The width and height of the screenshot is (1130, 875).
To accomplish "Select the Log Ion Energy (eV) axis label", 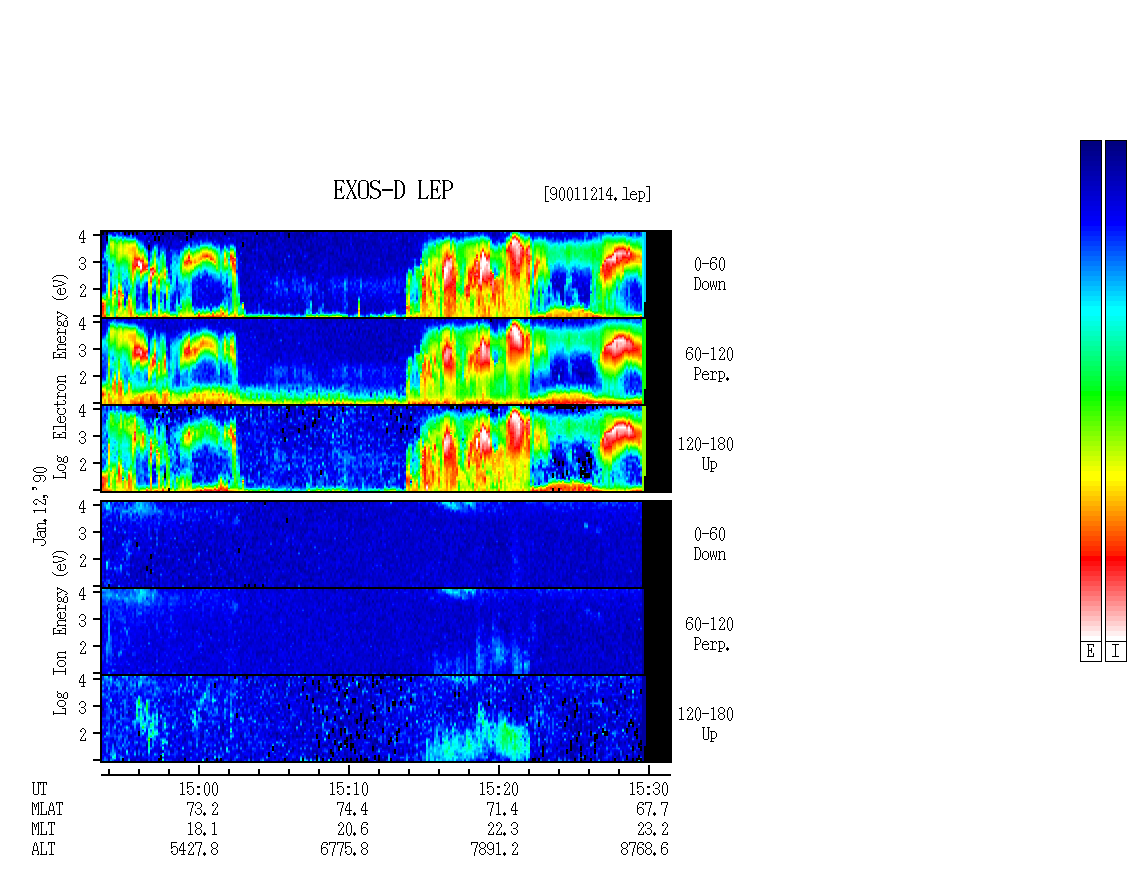I will [60, 632].
